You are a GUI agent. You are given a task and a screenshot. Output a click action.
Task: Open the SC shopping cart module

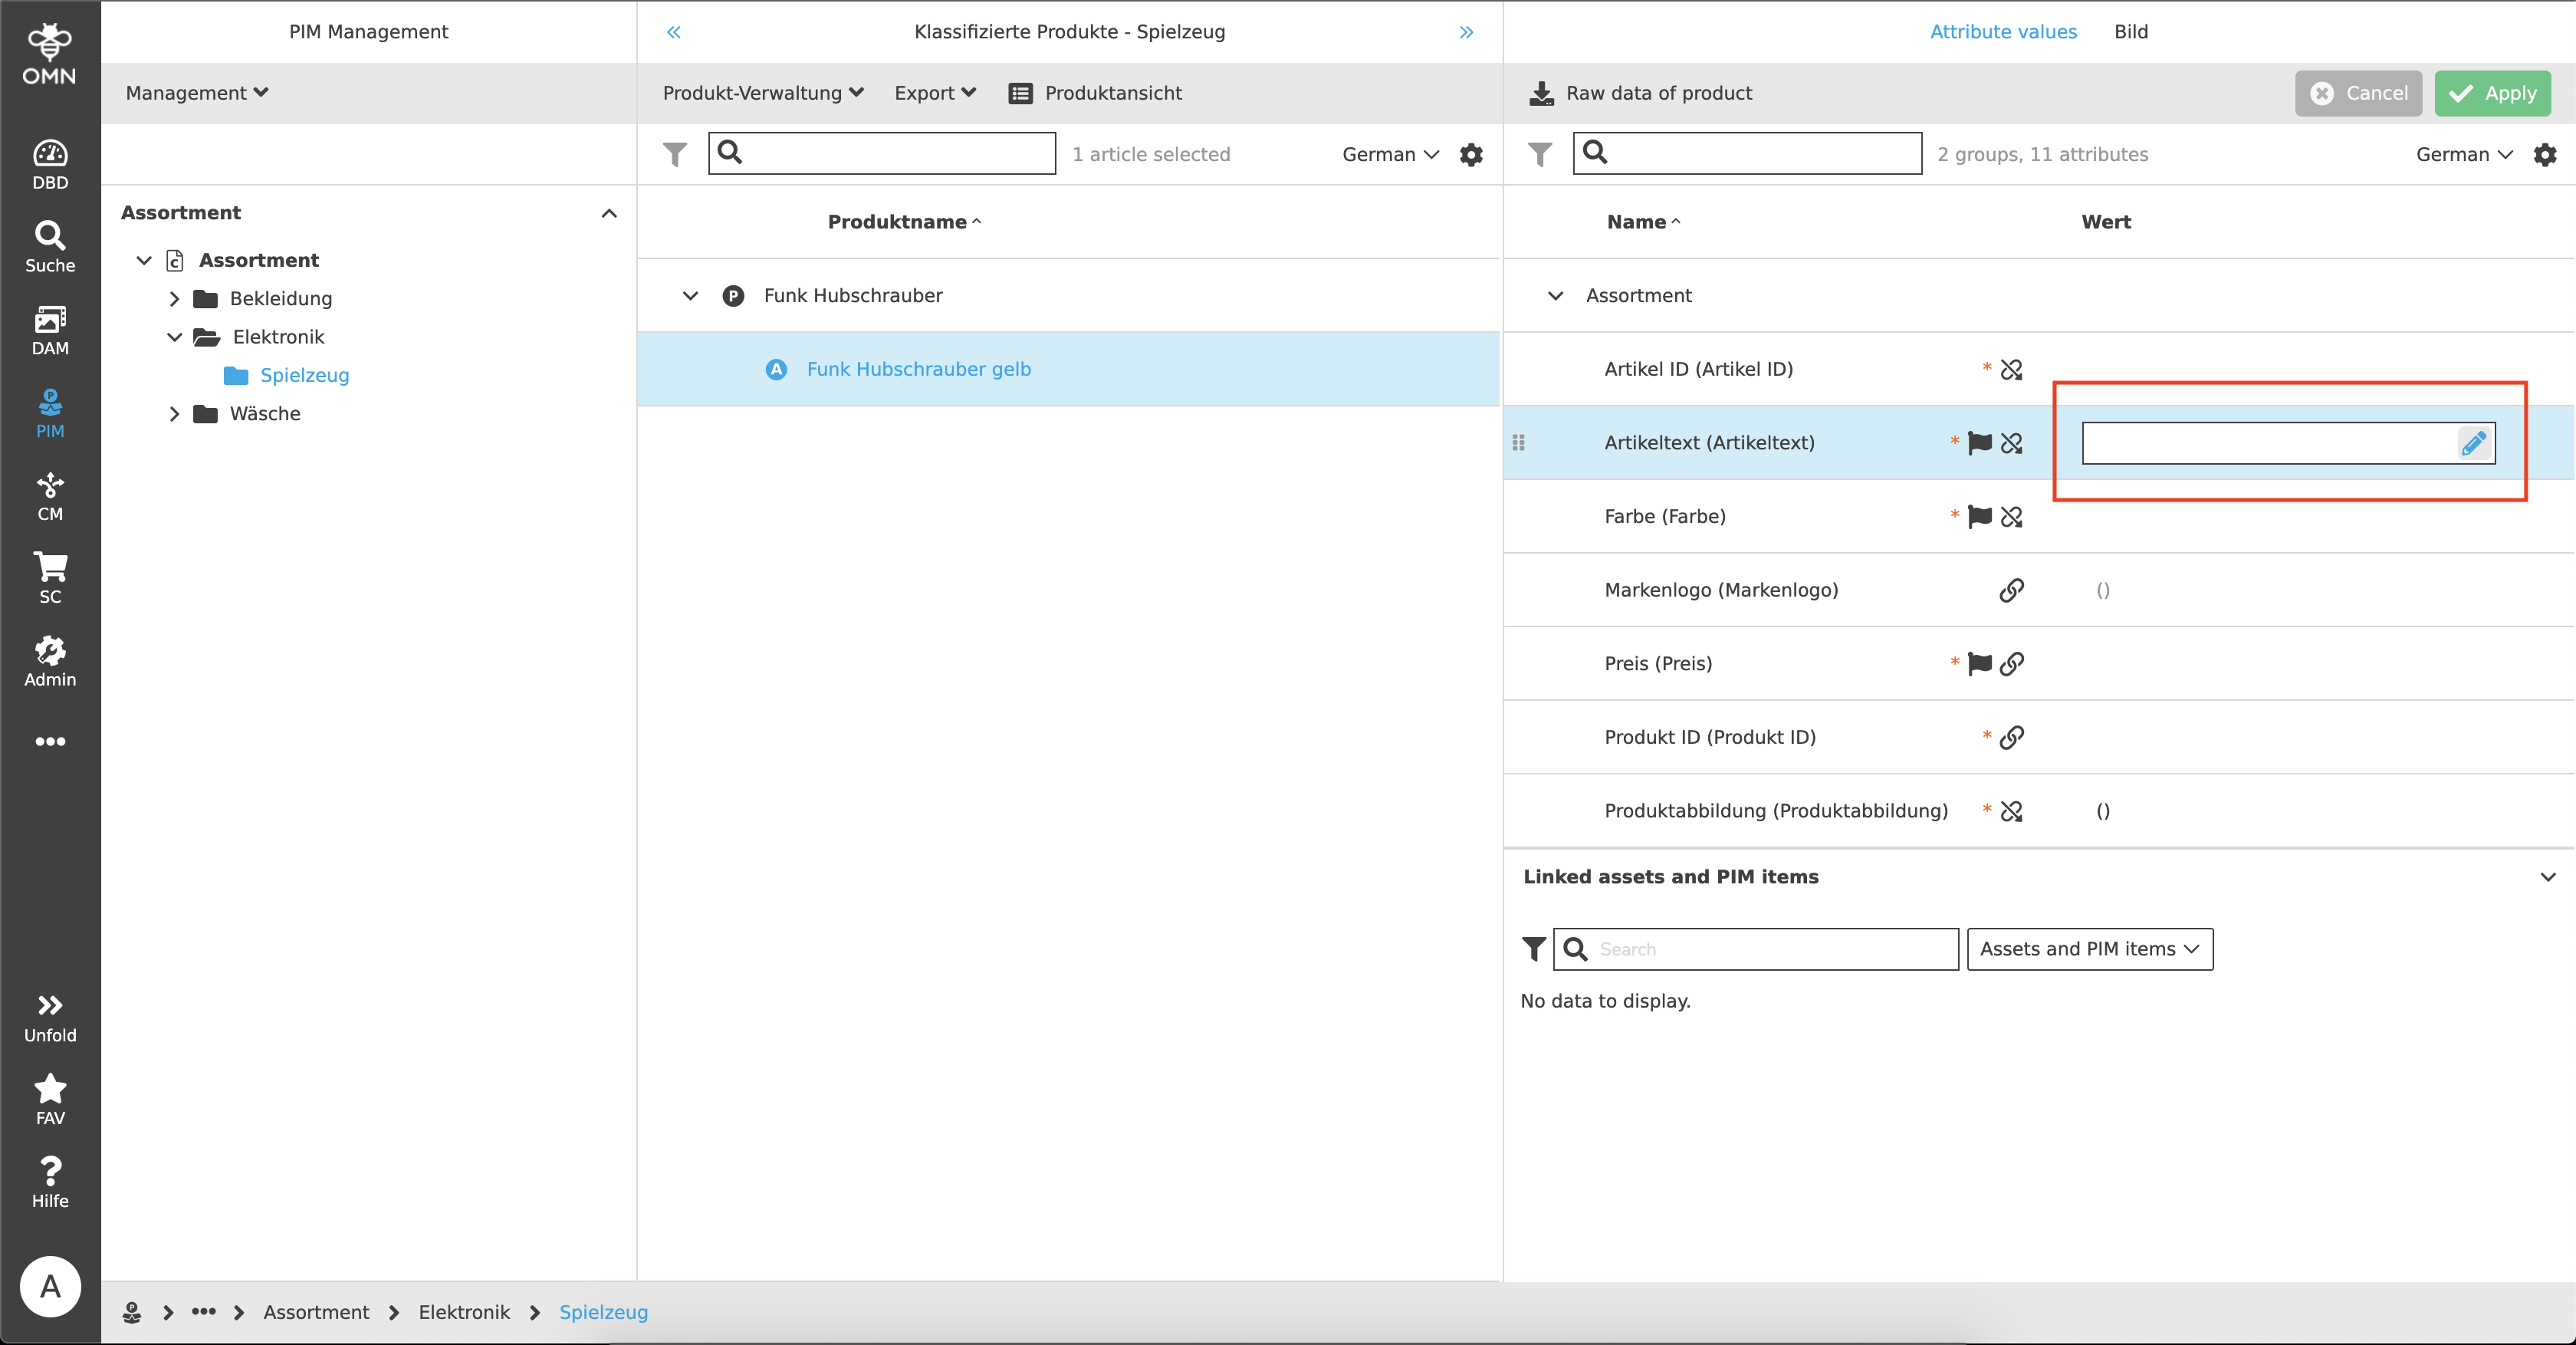[50, 578]
